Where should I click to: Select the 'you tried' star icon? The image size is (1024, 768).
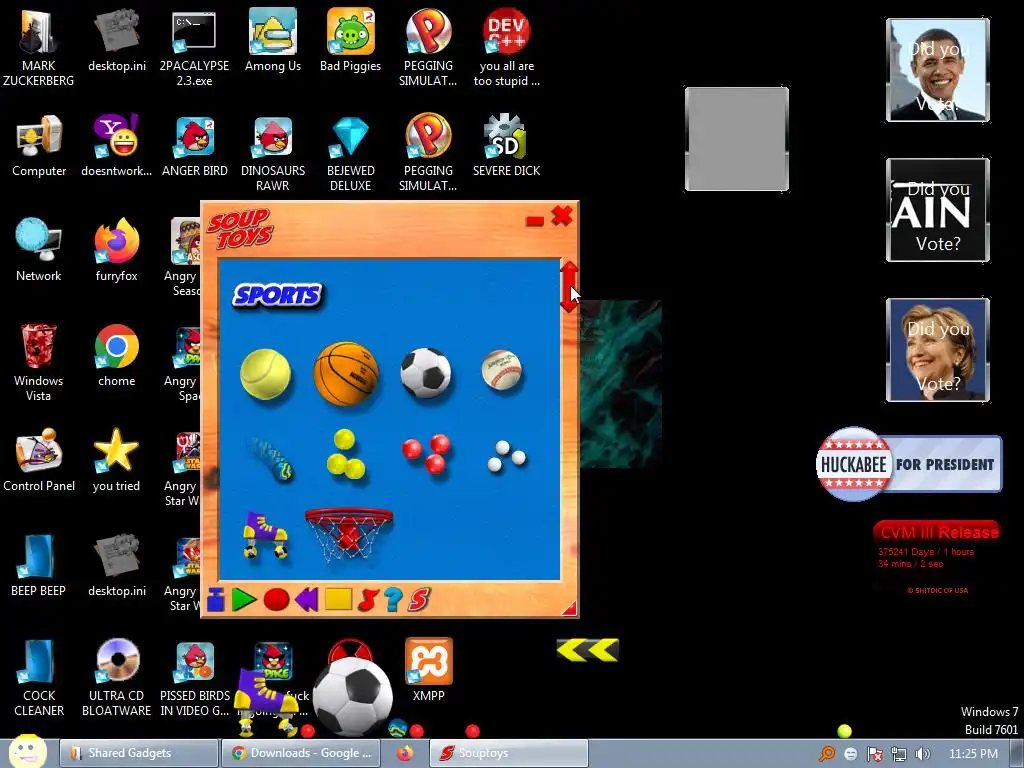click(116, 460)
